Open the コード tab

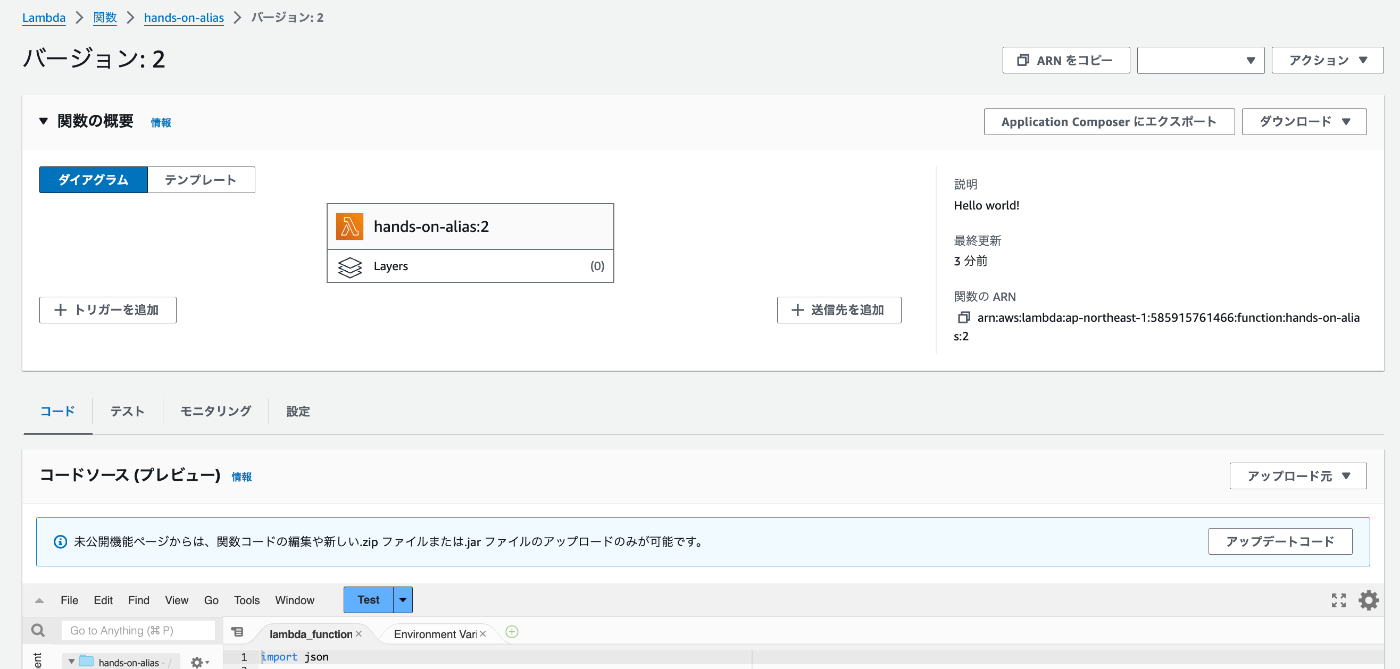(x=57, y=411)
